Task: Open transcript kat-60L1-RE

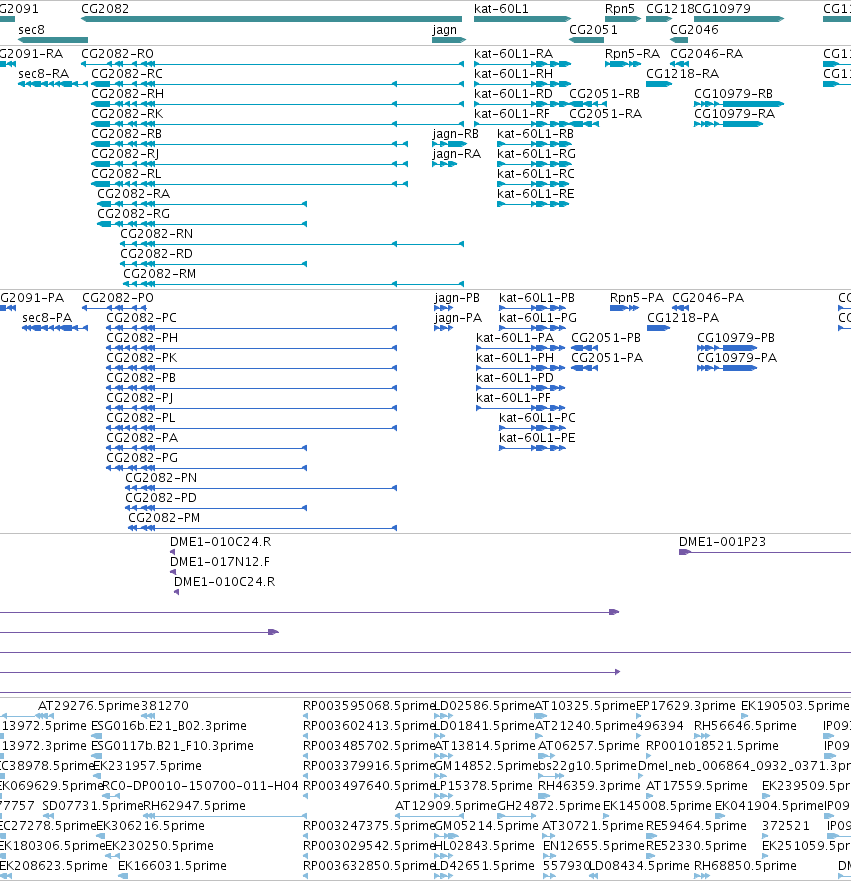Action: [x=534, y=204]
